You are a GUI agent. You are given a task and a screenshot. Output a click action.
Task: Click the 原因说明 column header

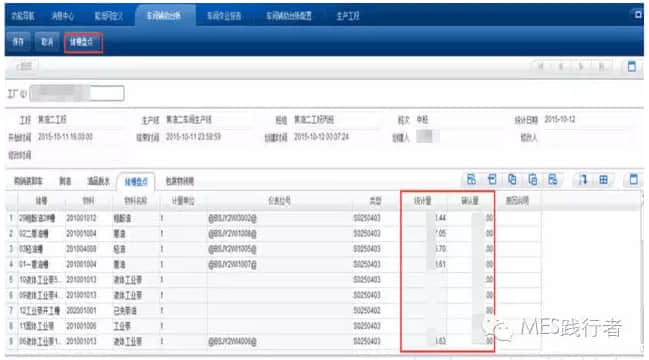point(517,201)
